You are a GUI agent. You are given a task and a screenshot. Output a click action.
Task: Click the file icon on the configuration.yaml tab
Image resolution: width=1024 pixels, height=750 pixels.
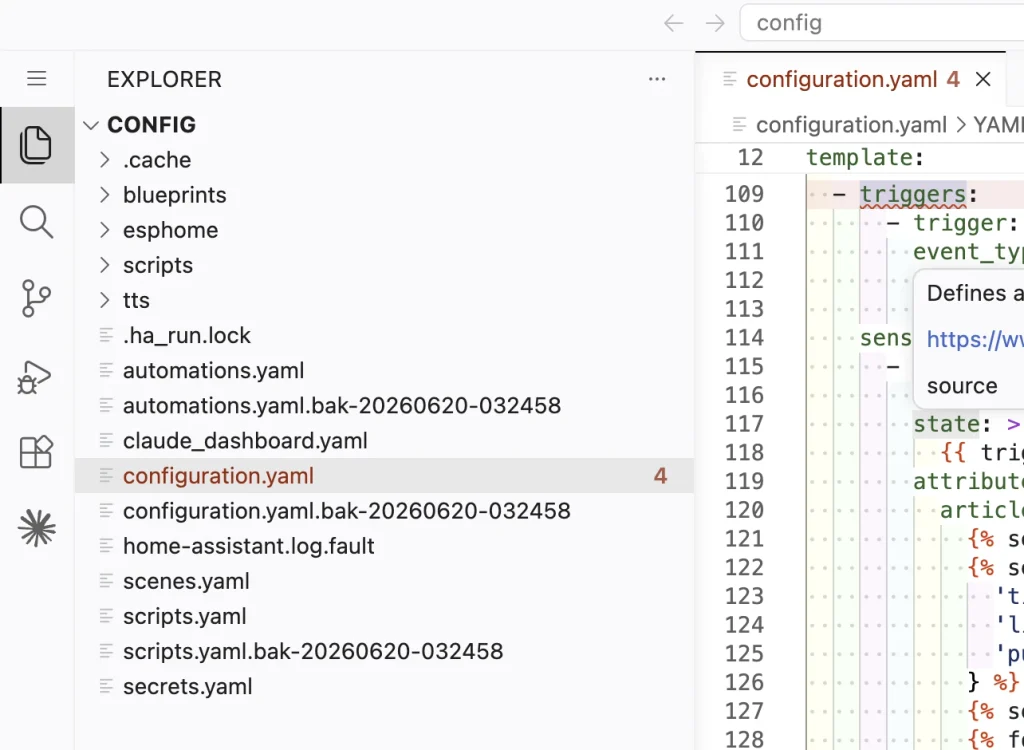(730, 79)
